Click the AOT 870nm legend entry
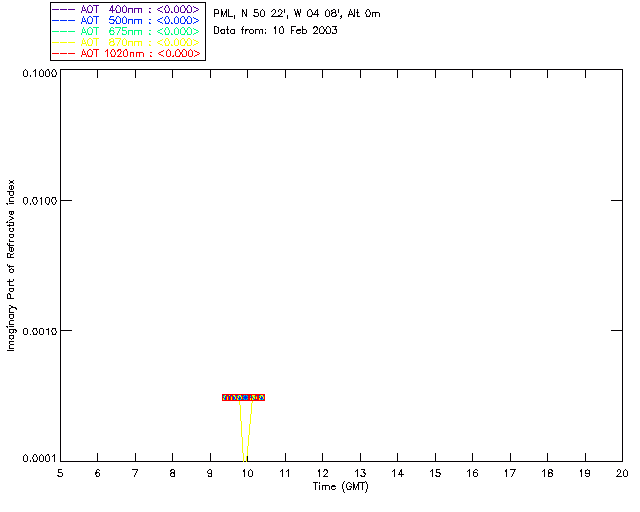 point(126,42)
